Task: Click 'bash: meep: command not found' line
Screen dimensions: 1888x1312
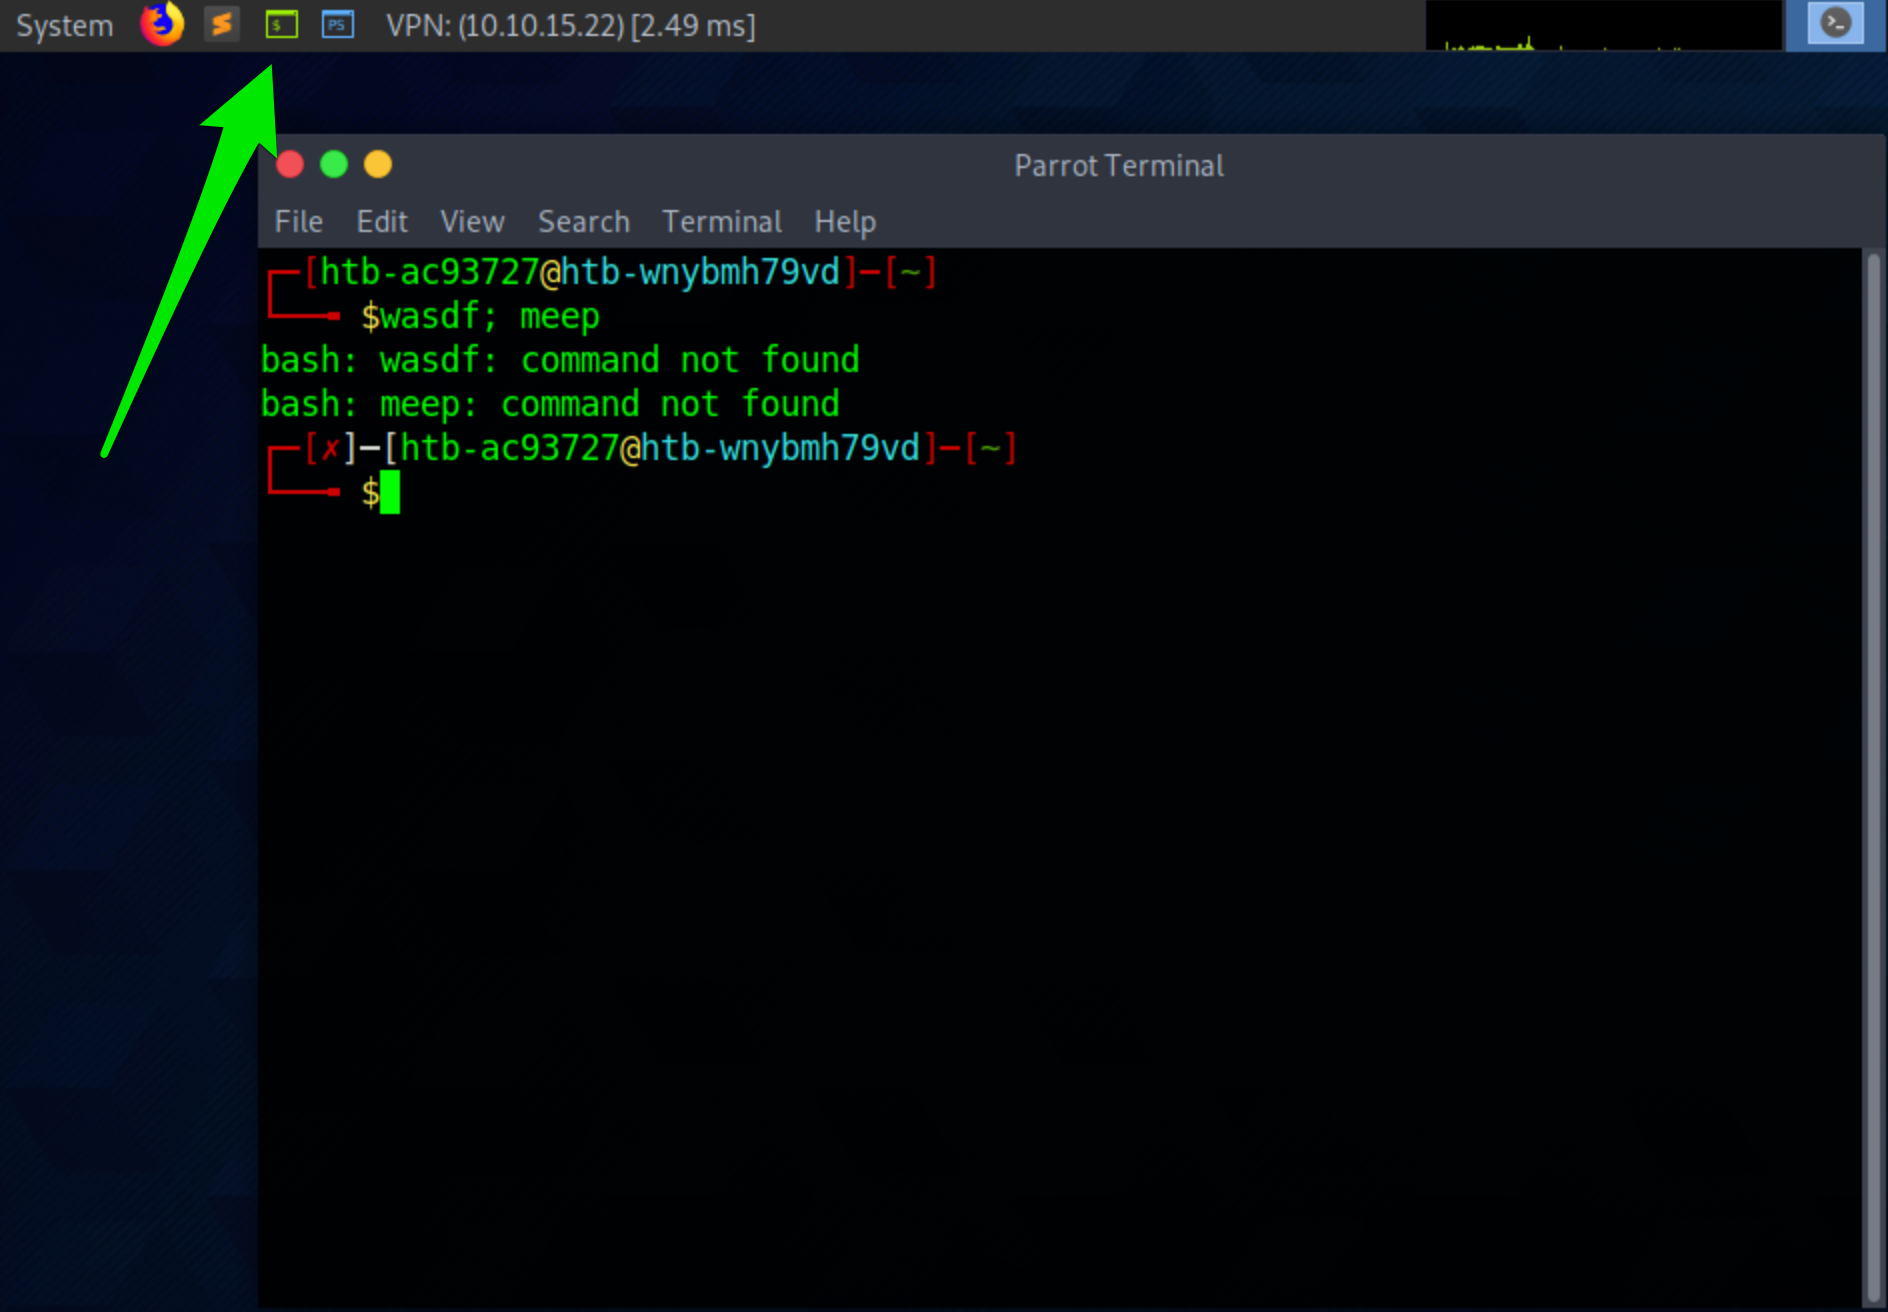Action: 550,404
